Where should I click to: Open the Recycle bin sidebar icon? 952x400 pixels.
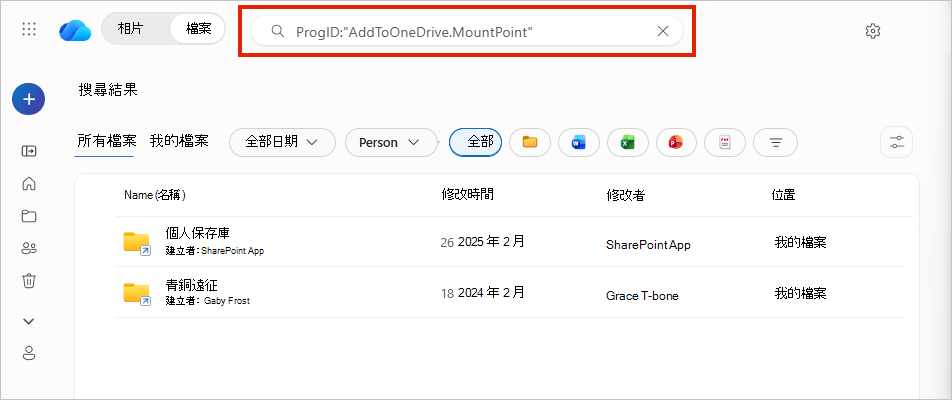(x=29, y=280)
